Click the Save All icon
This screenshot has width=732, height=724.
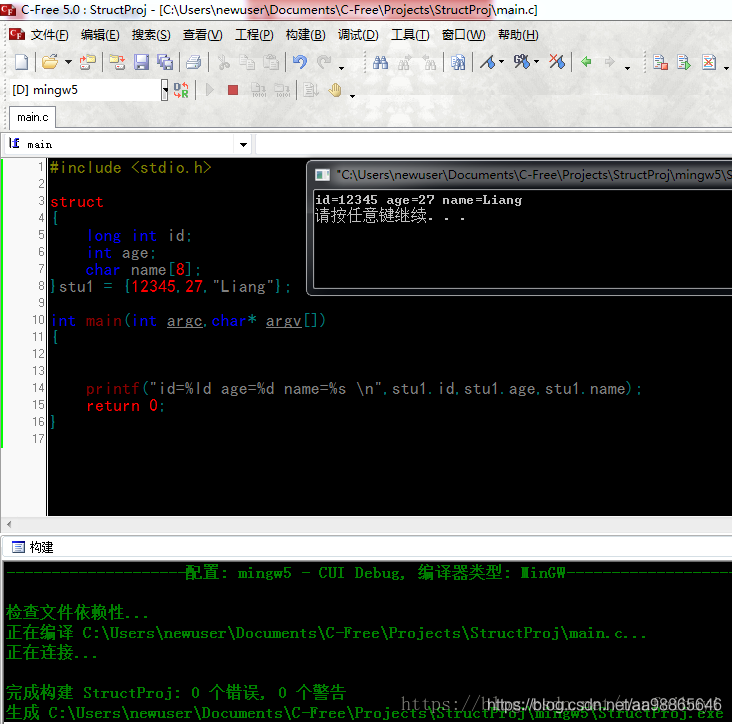(x=165, y=62)
